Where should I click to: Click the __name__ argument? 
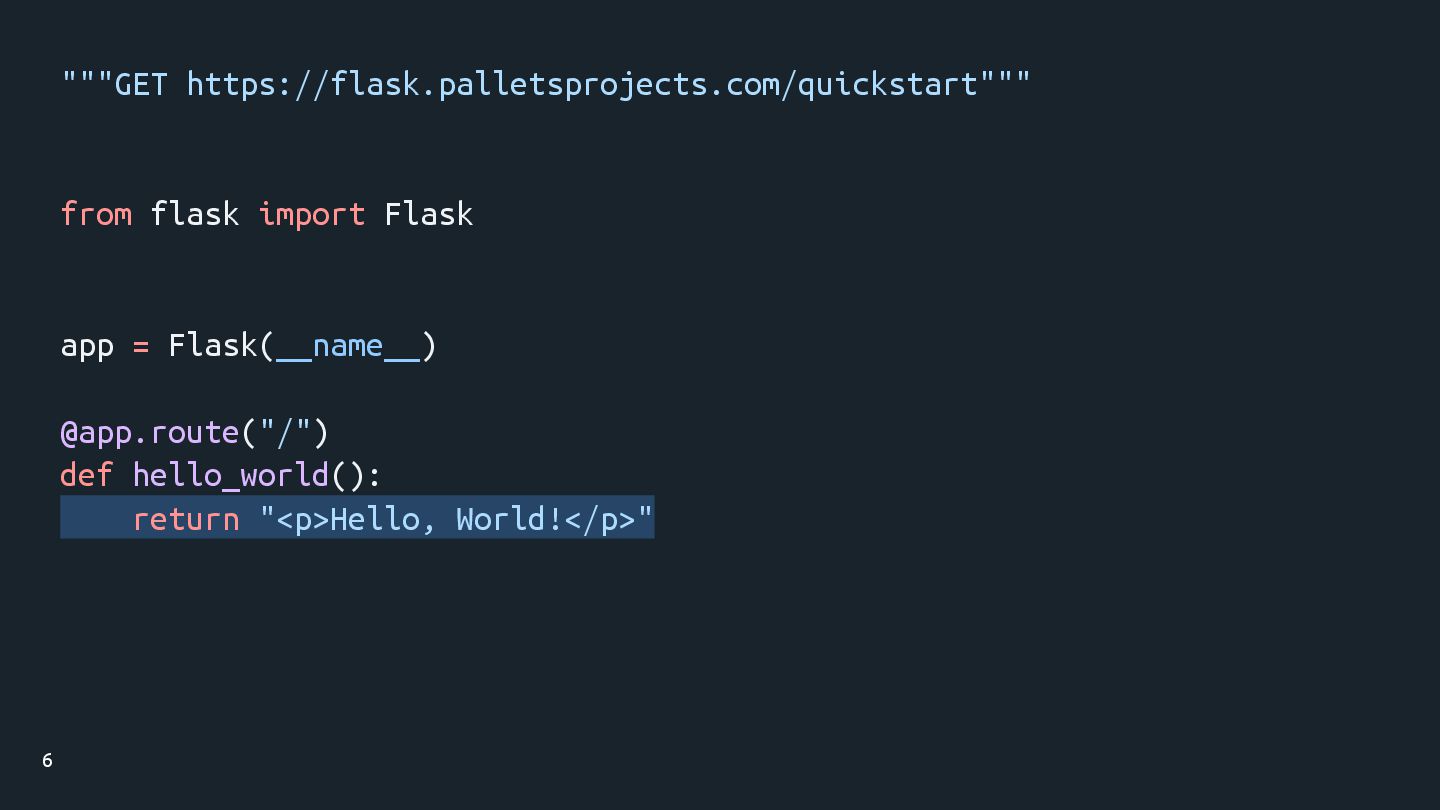coord(348,346)
